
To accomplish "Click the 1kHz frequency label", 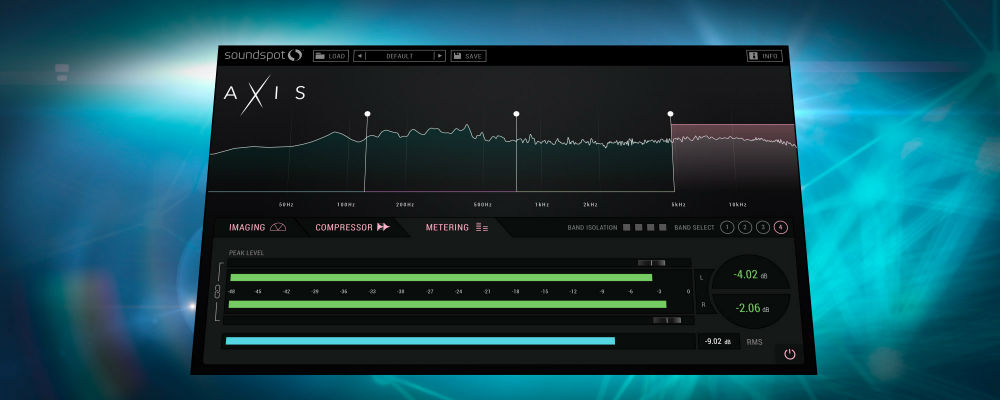I will [x=542, y=205].
